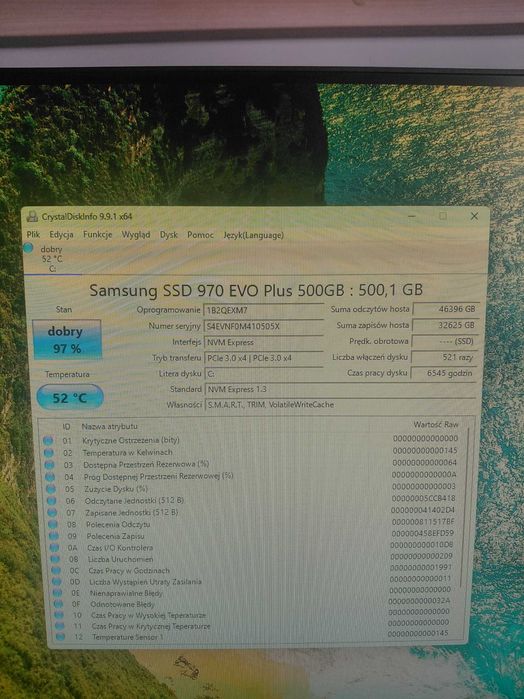Click status icon of Polecenia Zapisu row

click(x=54, y=536)
